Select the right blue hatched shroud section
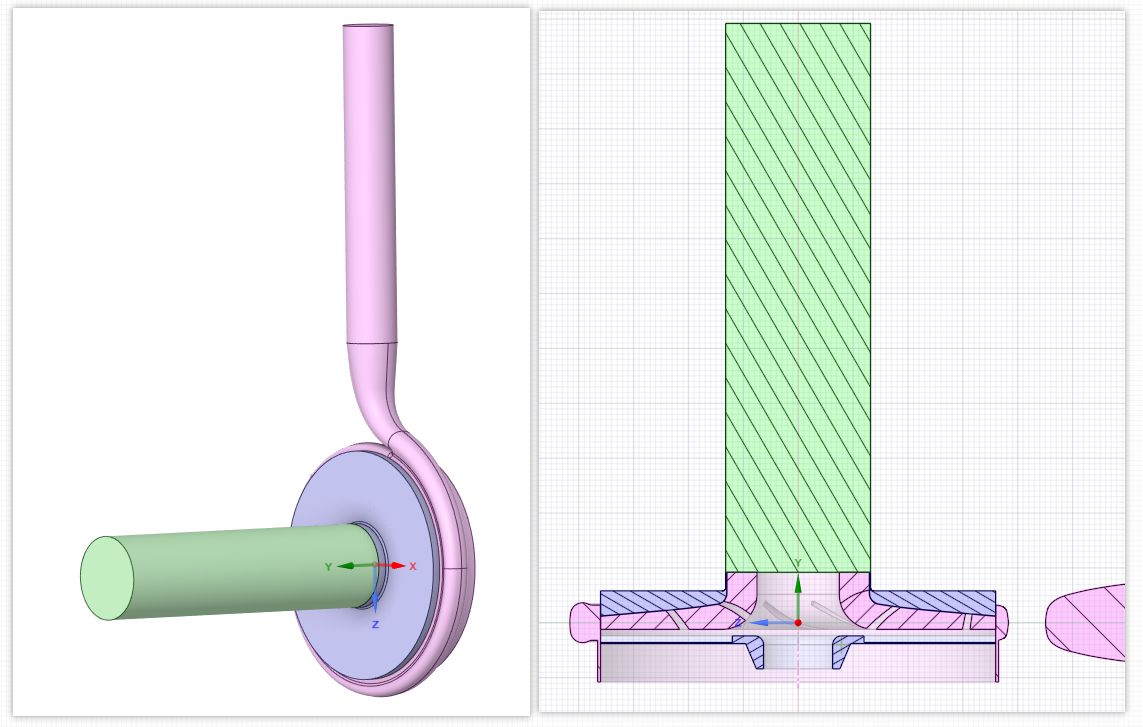This screenshot has height=727, width=1143. [935, 601]
